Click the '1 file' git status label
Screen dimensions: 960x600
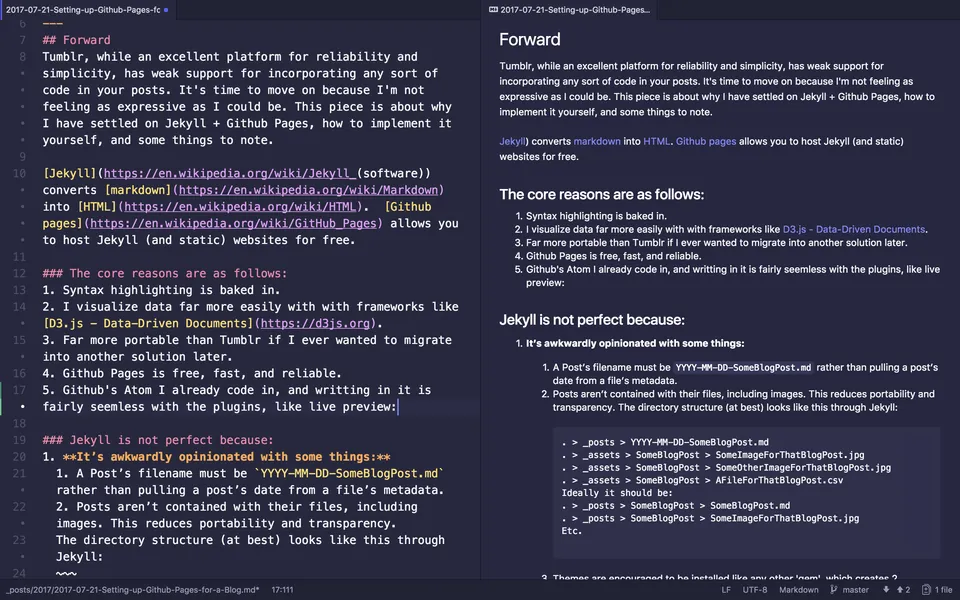[943, 590]
